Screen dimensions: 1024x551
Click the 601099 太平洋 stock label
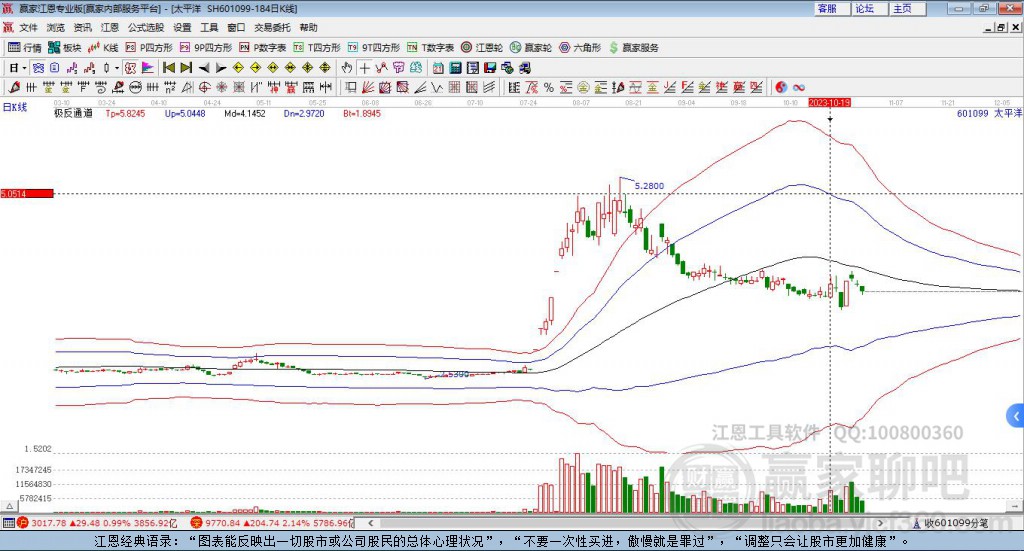coord(989,113)
